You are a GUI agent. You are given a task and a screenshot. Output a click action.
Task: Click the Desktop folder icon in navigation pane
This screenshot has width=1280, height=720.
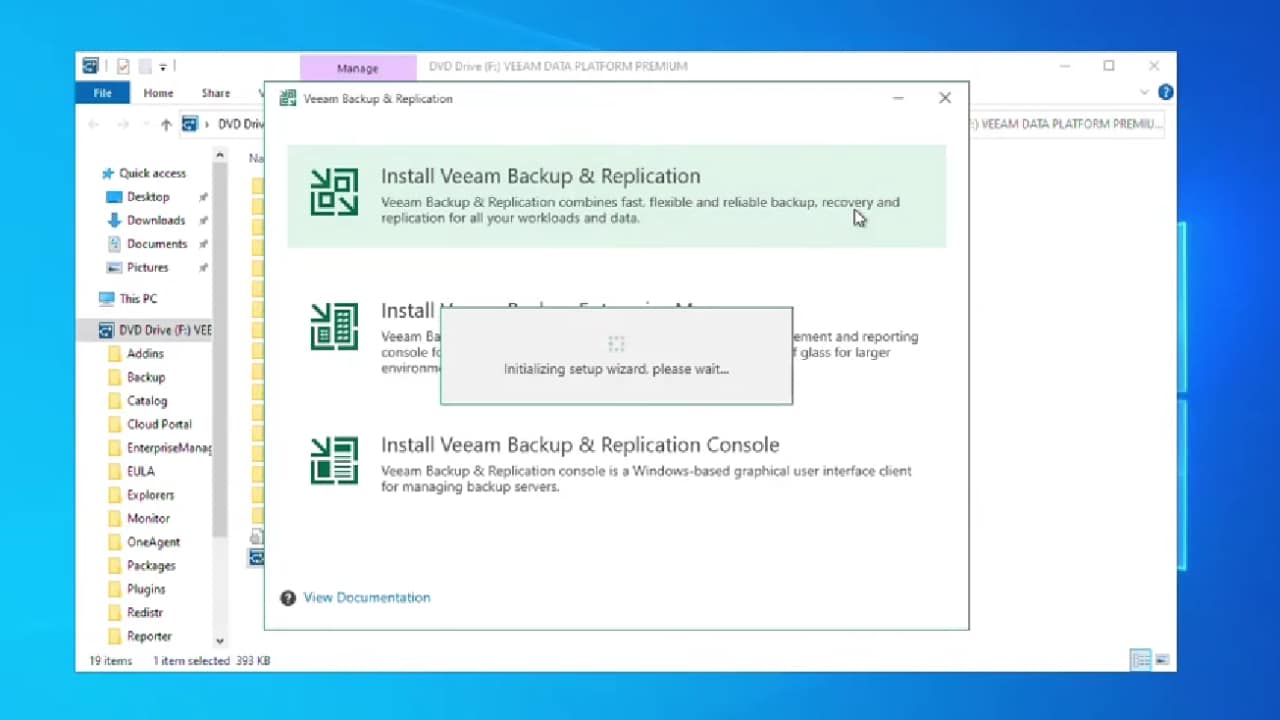114,197
